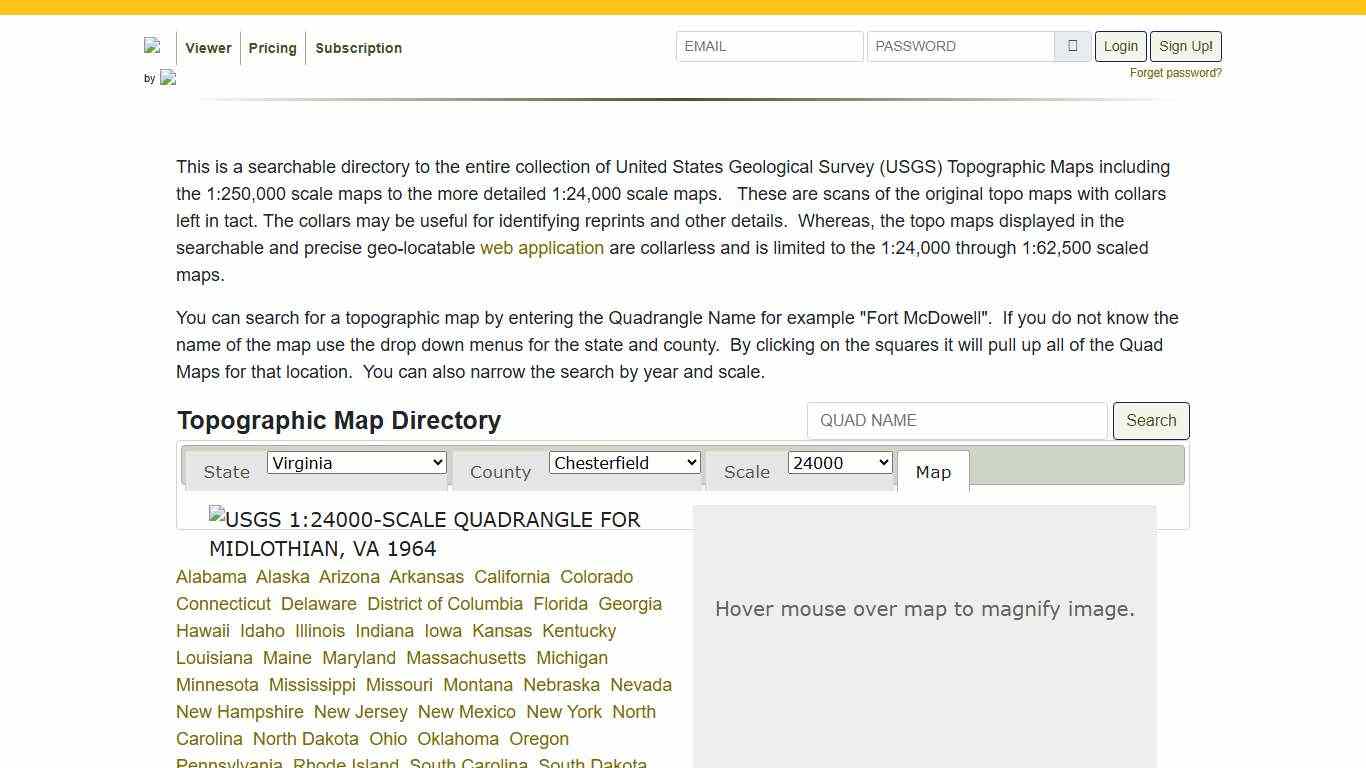Open the County dropdown showing Chesterfield
Viewport: 1366px width, 768px height.
(x=624, y=462)
